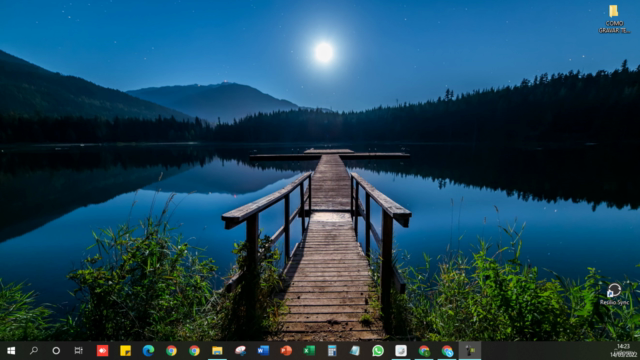The height and width of the screenshot is (360, 640).
Task: Launch Cortana from the circle icon
Action: [56, 351]
